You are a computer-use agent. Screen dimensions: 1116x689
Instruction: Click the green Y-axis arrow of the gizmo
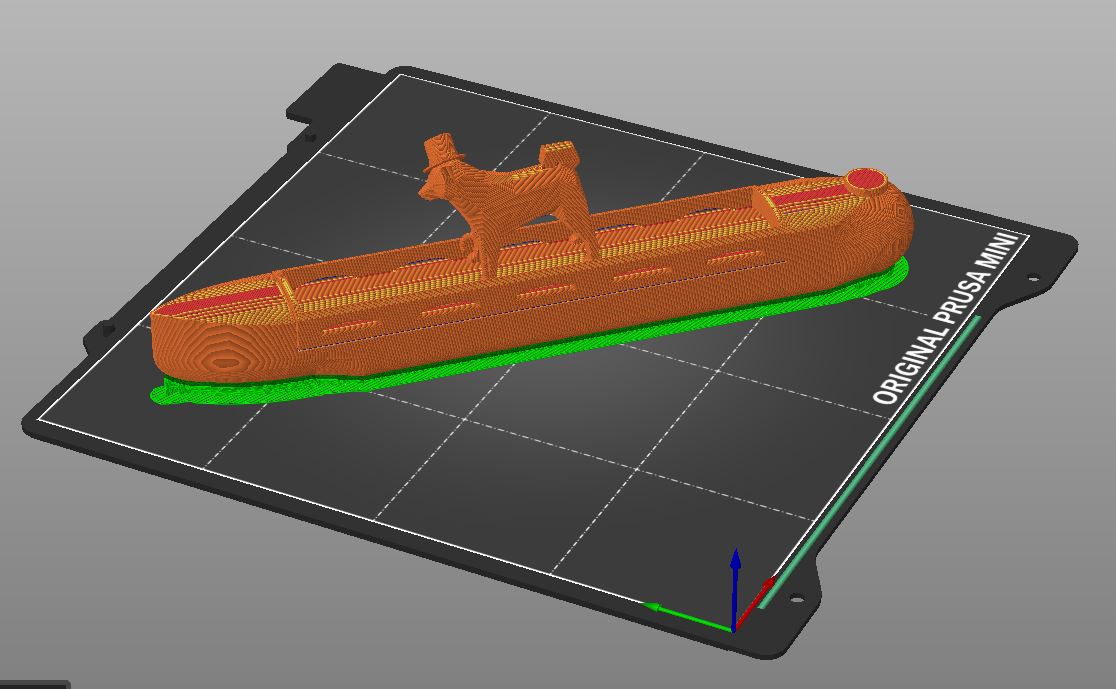click(x=688, y=607)
